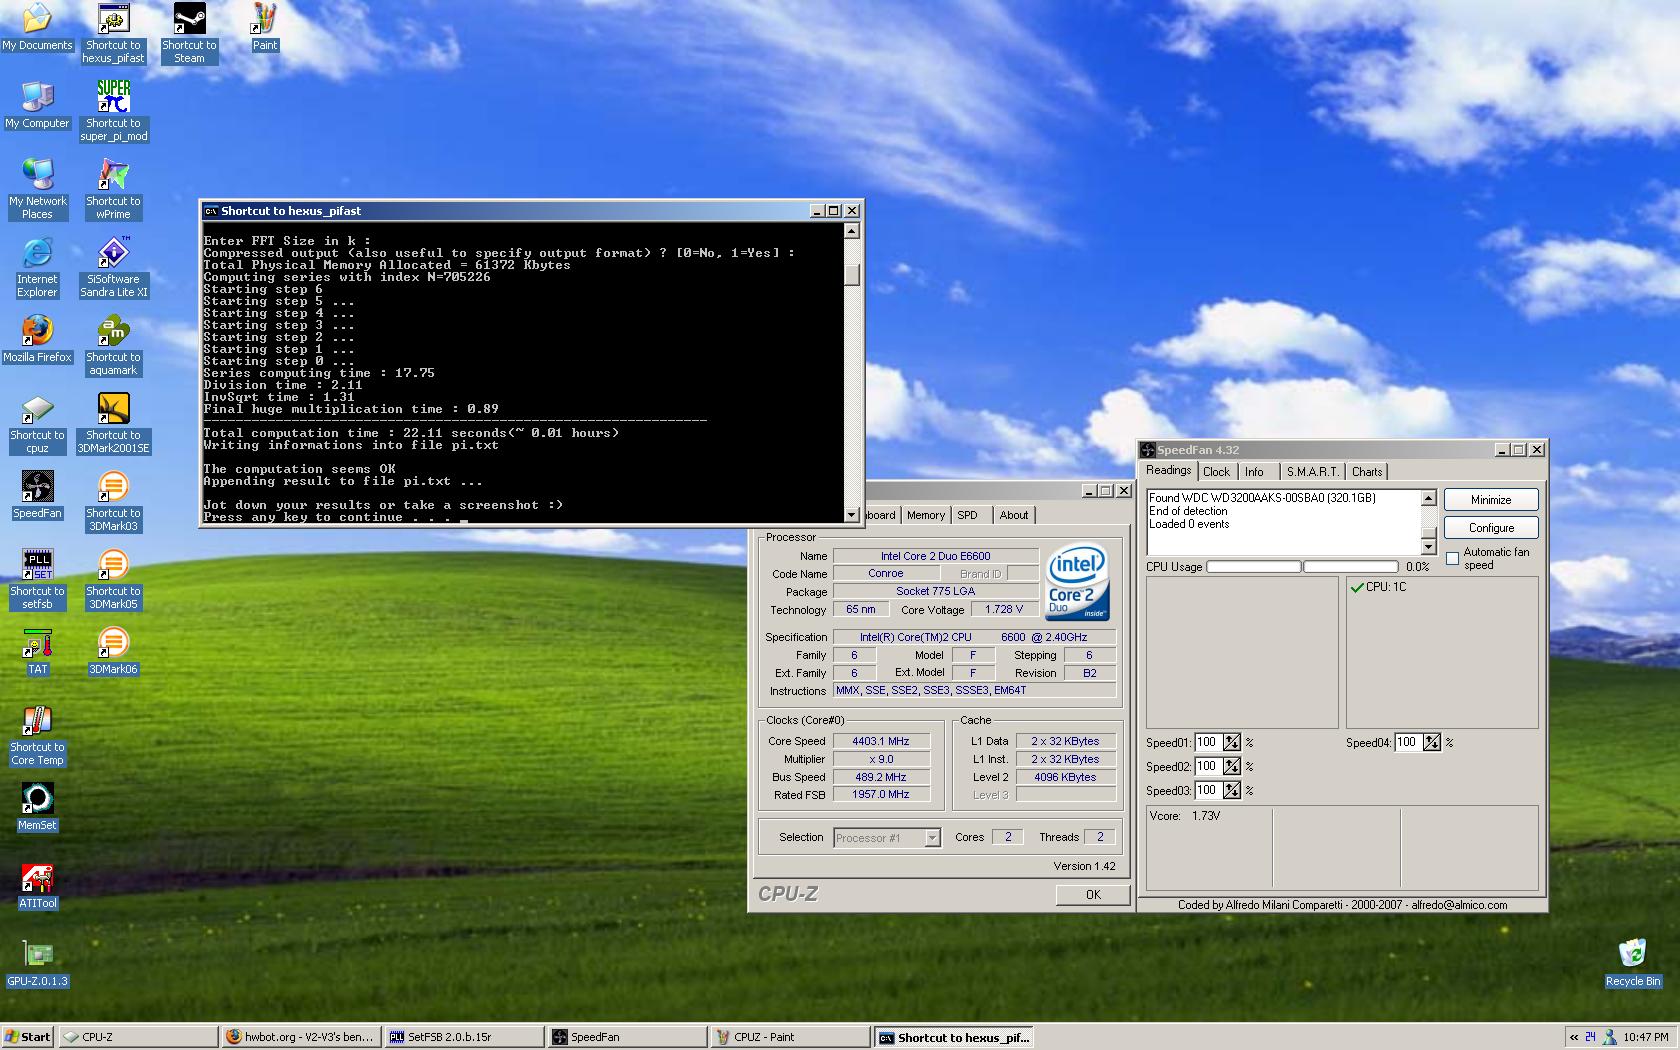Launch GPU-Z.0.1.3 desktop icon
Viewport: 1680px width, 1050px height.
click(x=37, y=963)
